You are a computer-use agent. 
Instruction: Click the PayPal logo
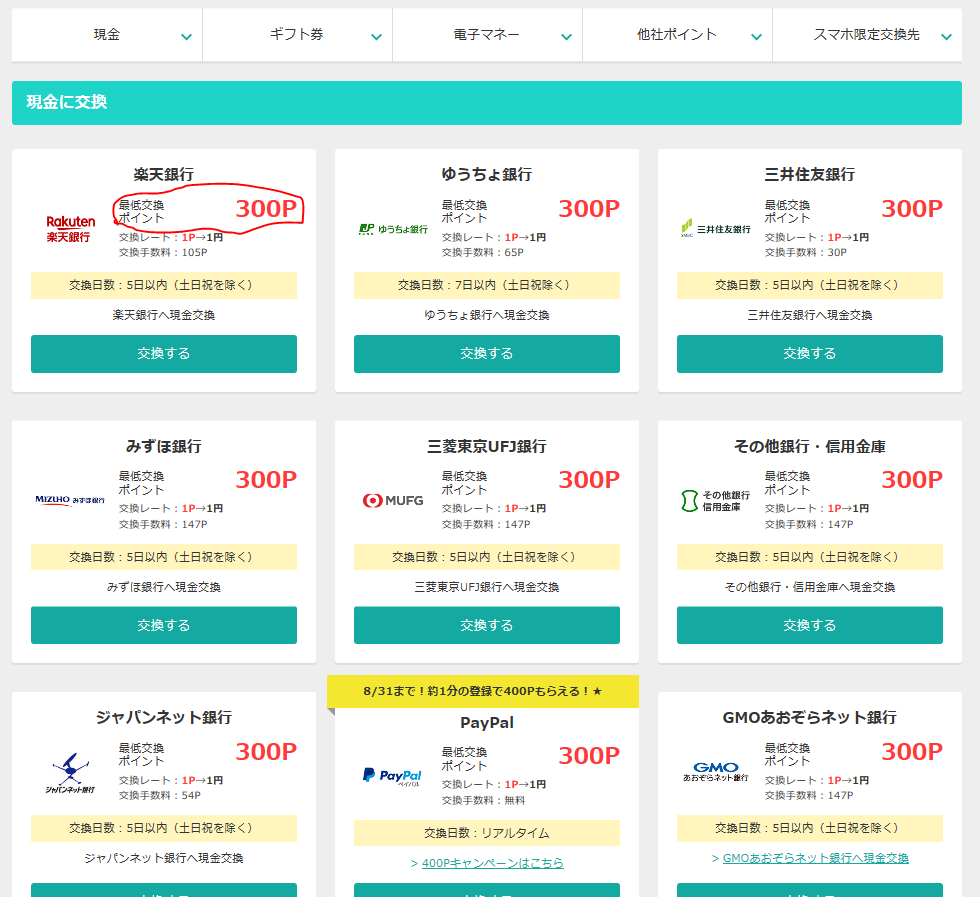[x=392, y=777]
